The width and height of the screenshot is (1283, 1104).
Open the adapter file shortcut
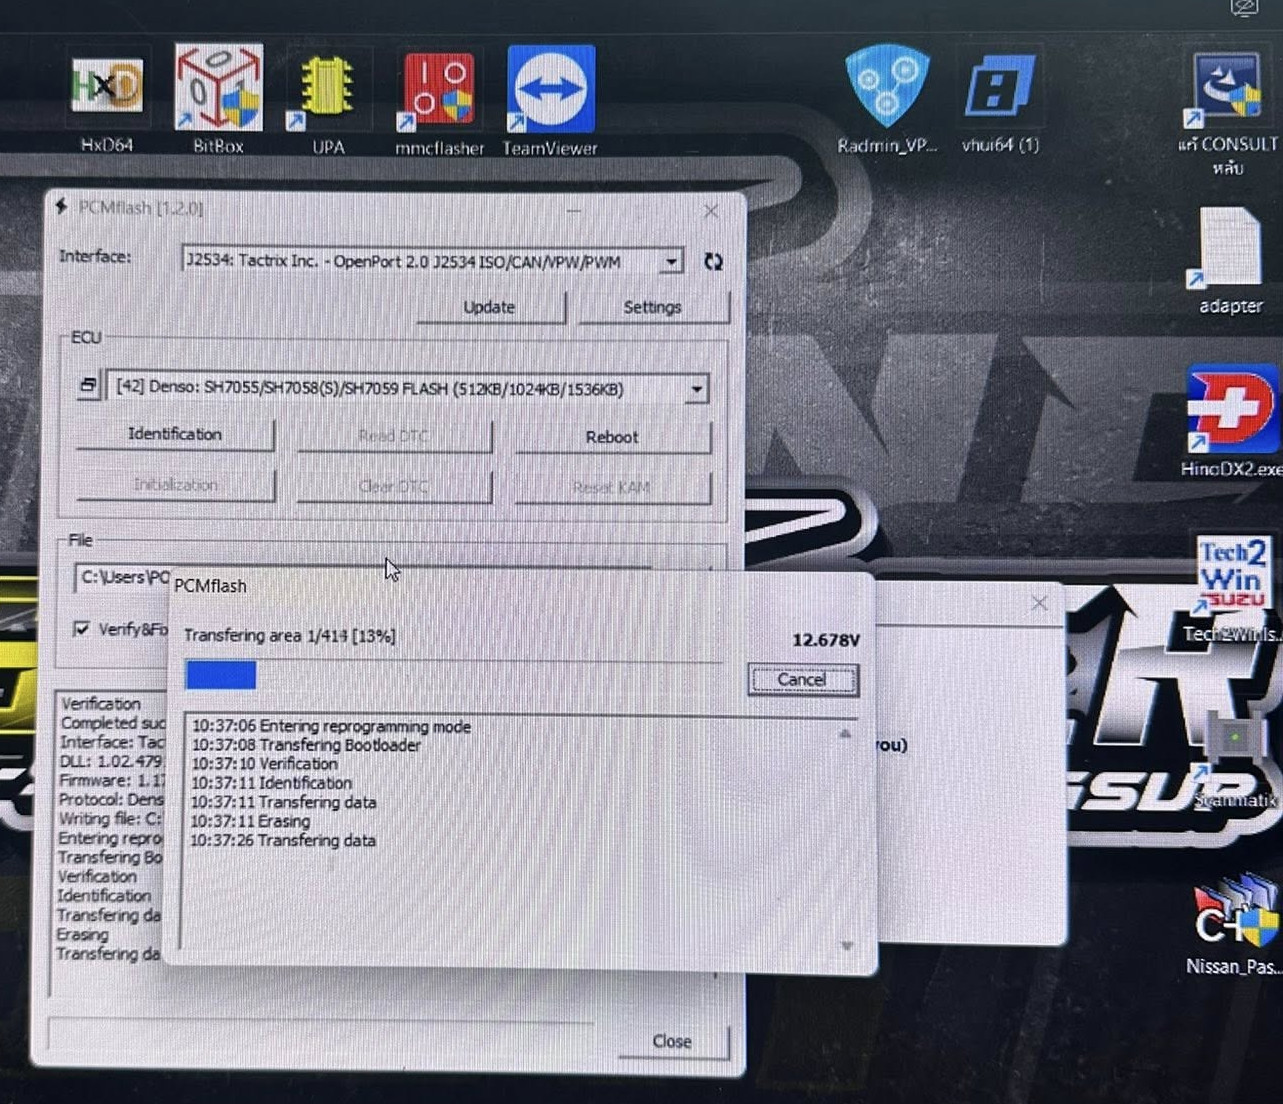point(1230,260)
